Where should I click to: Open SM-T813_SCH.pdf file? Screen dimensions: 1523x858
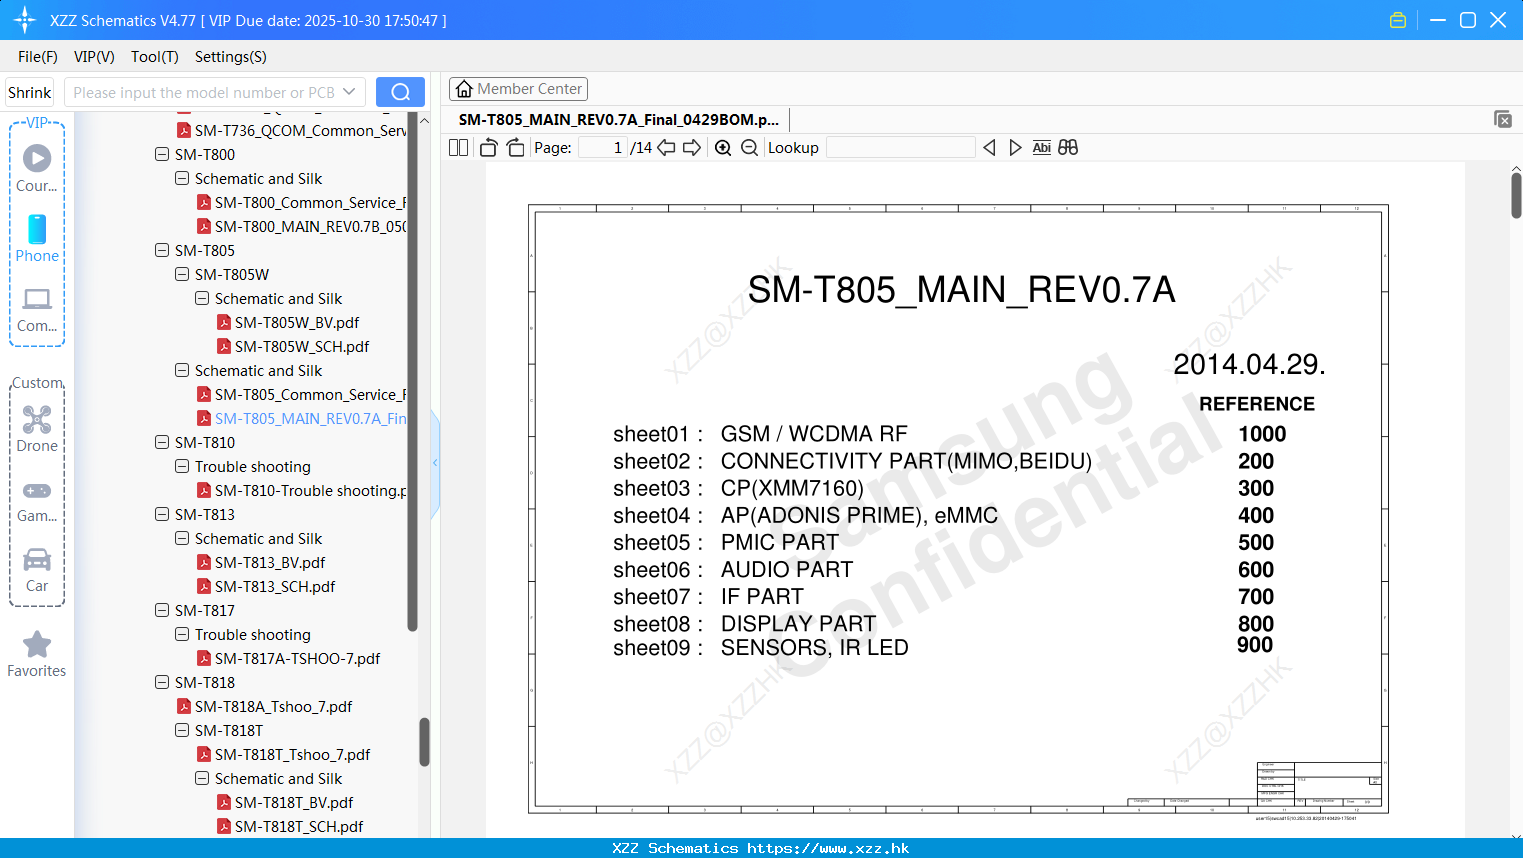(x=275, y=586)
